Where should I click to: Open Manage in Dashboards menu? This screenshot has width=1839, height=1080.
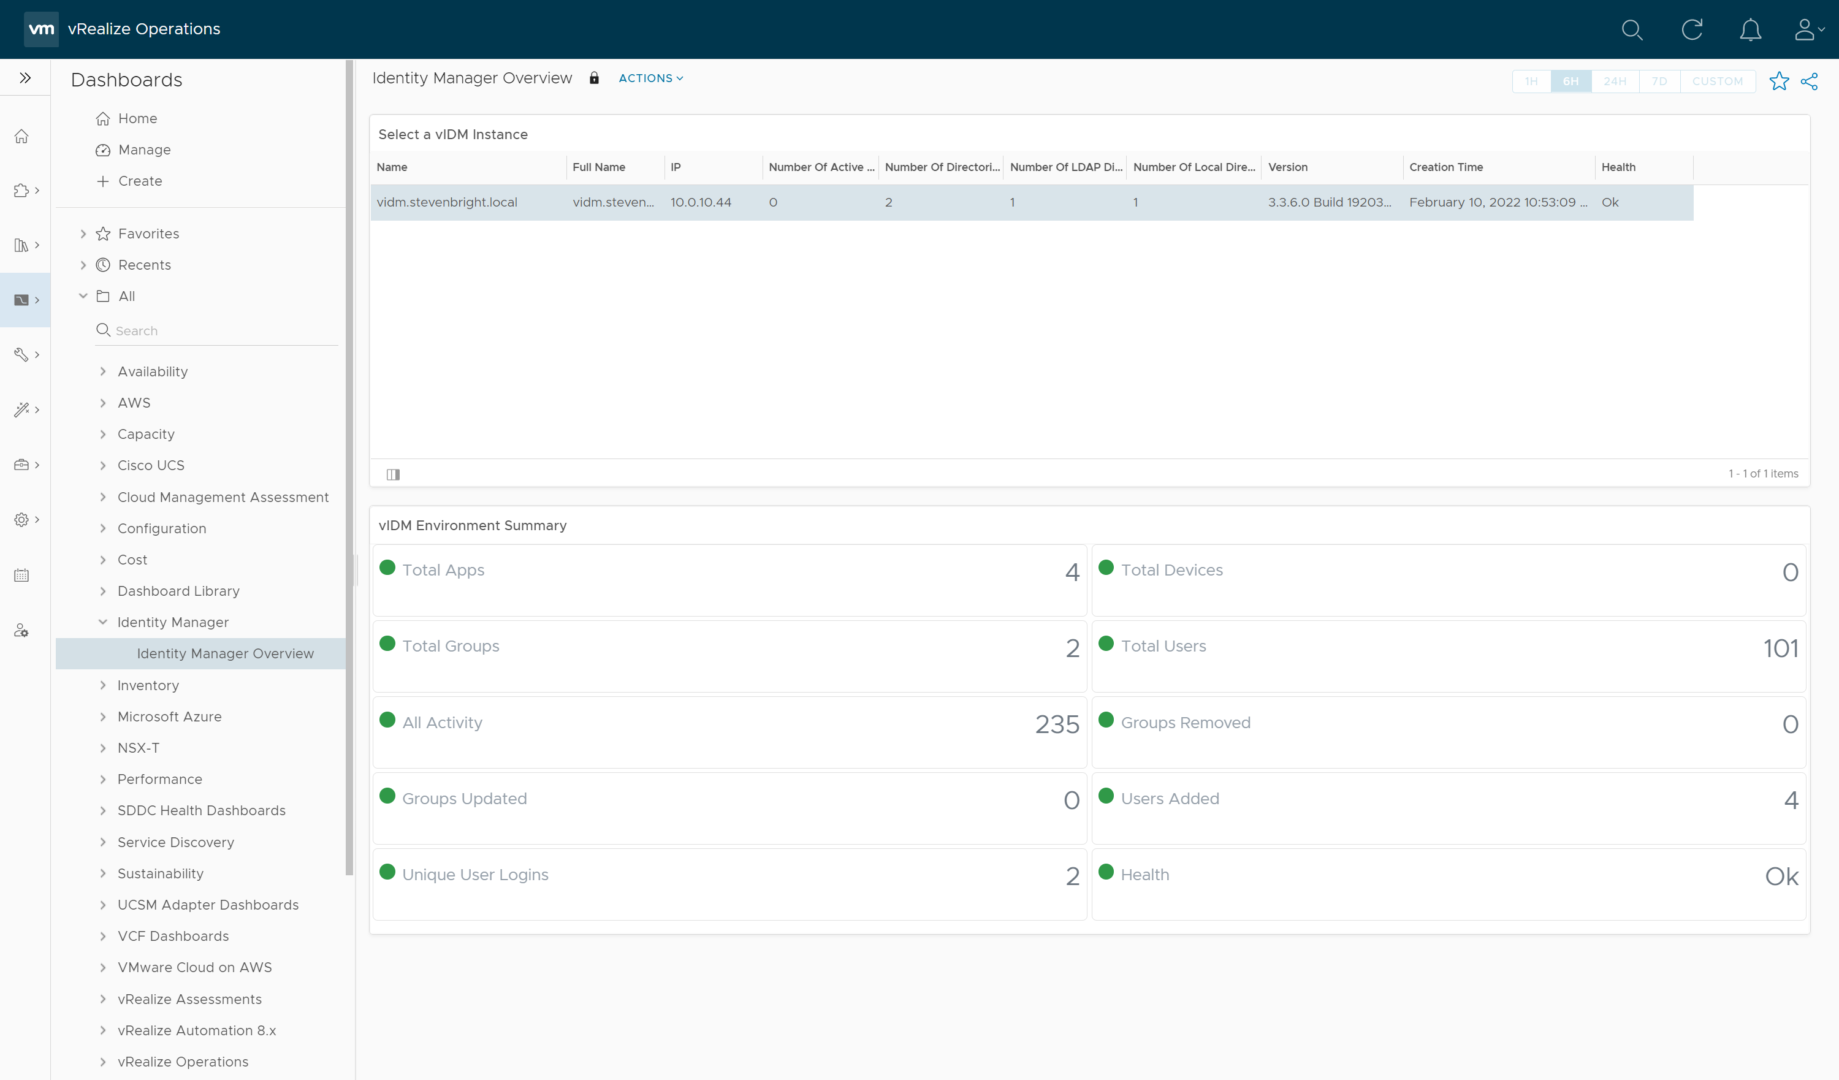pyautogui.click(x=144, y=150)
